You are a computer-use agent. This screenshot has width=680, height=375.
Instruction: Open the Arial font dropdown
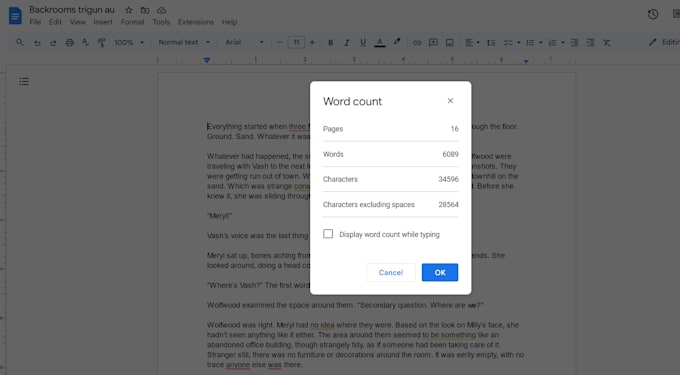(x=244, y=42)
